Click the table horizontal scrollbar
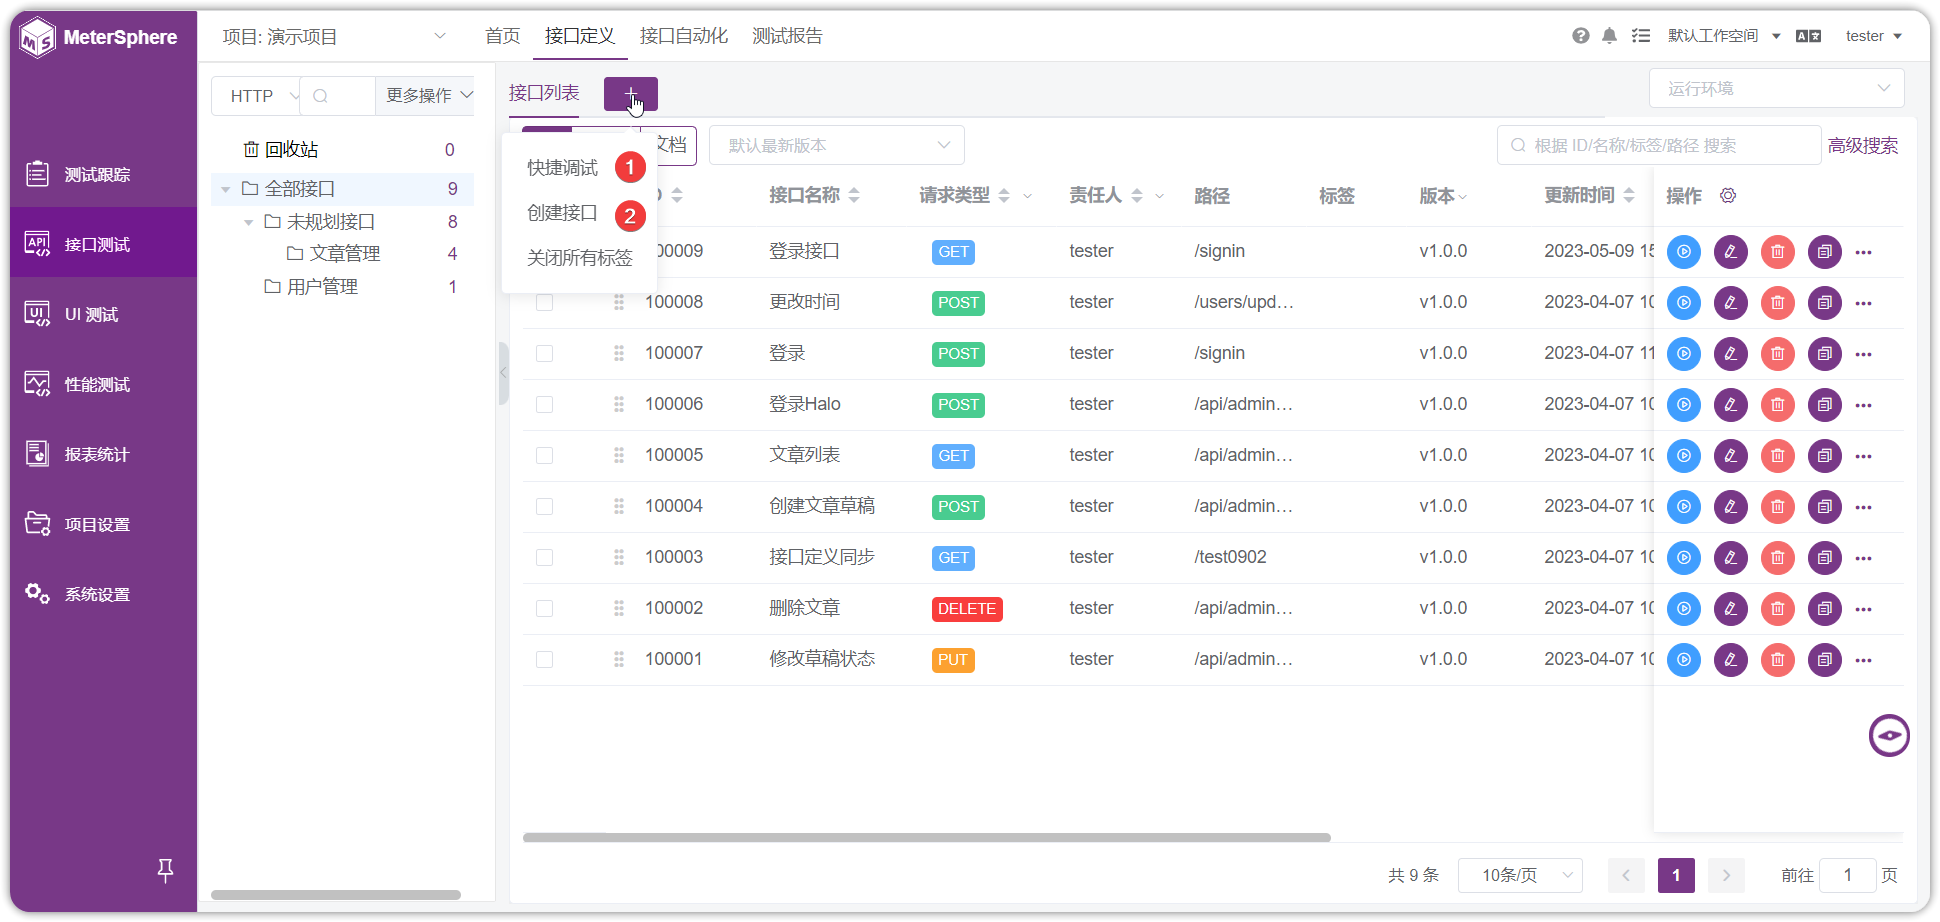1940x922 pixels. [926, 838]
